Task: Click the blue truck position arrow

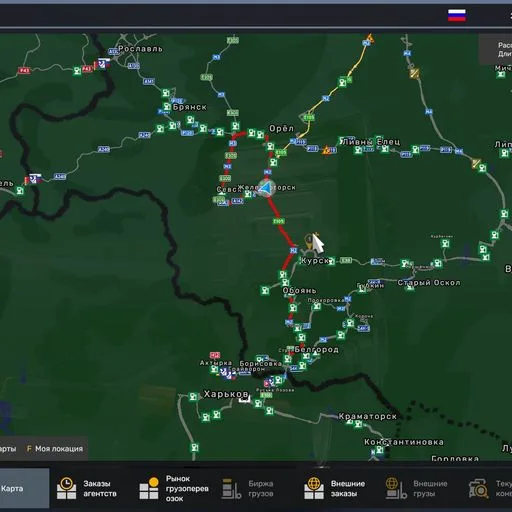Action: pos(267,188)
